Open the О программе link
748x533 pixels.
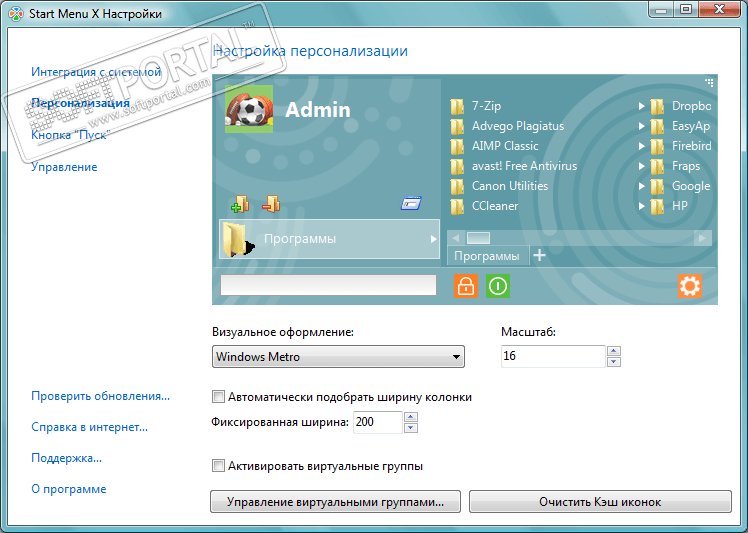tap(69, 489)
